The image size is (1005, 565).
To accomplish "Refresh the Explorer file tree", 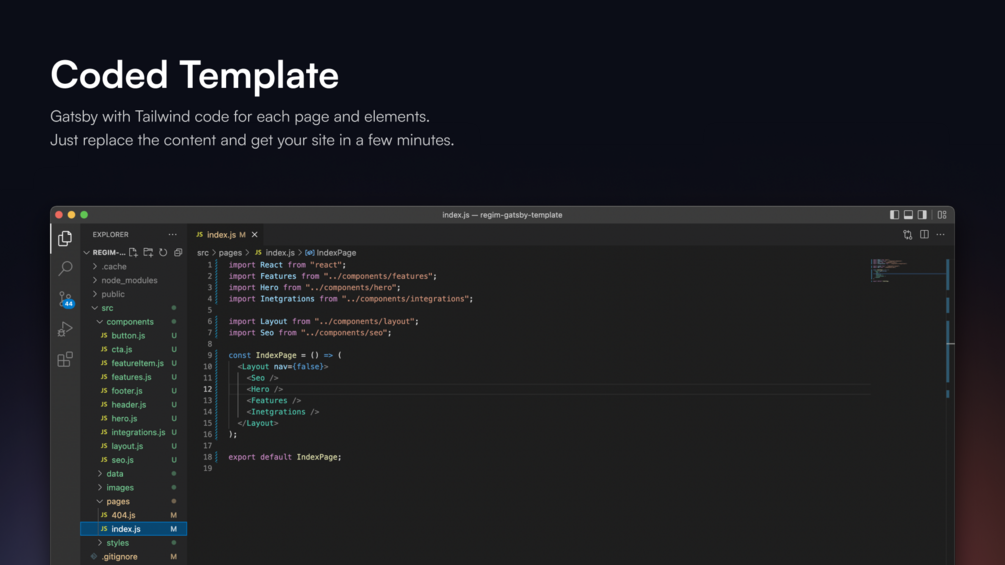I will click(163, 252).
